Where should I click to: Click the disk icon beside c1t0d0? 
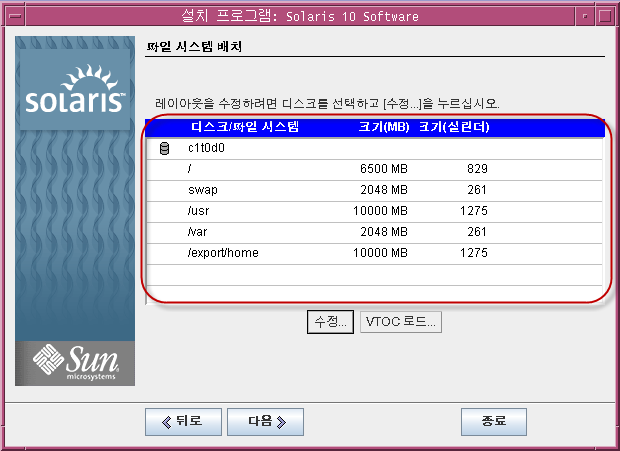click(164, 149)
